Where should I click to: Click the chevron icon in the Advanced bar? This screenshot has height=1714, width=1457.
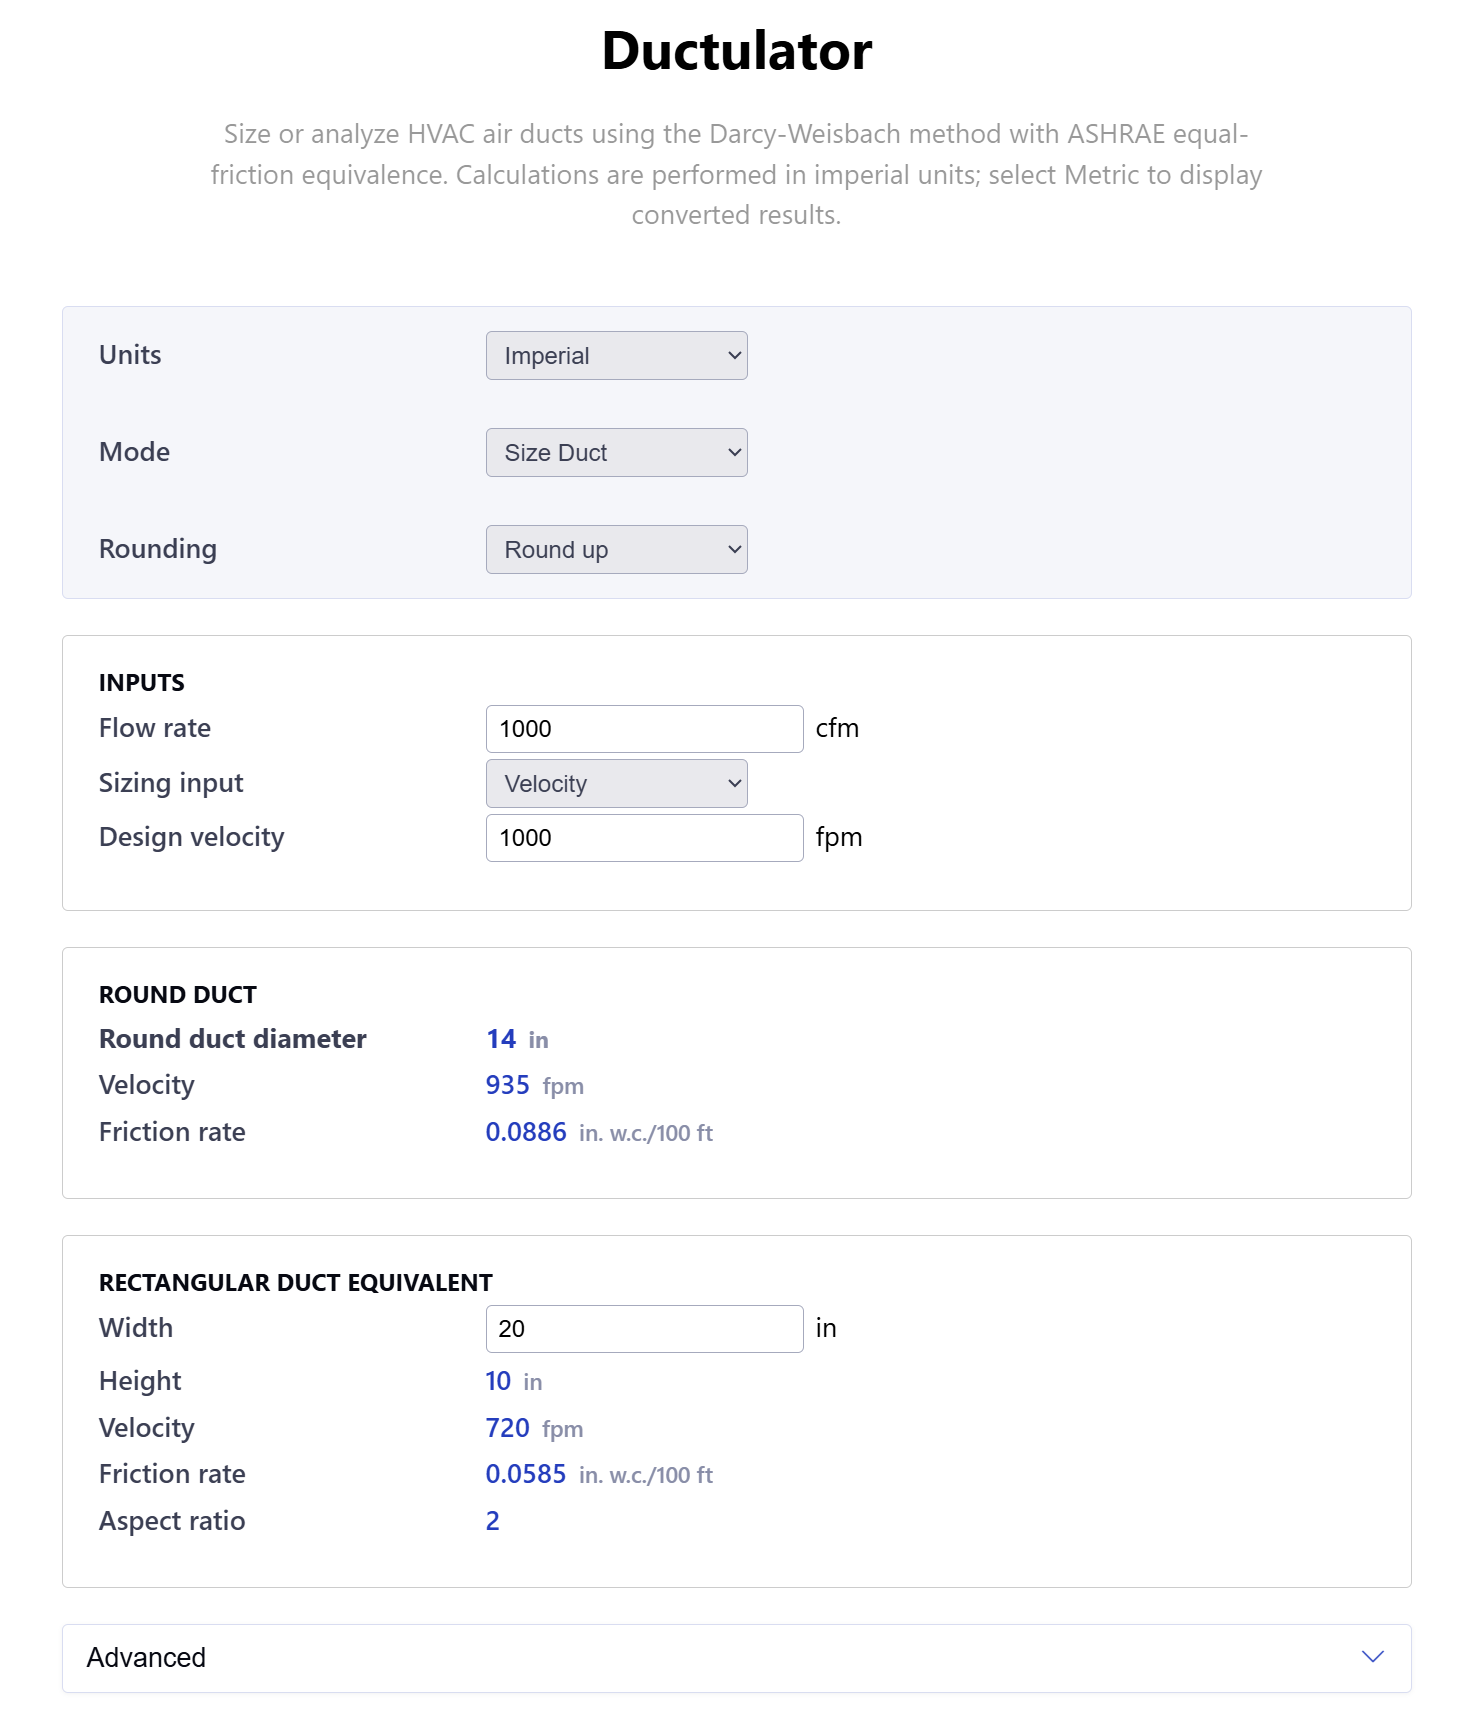pos(1372,1657)
